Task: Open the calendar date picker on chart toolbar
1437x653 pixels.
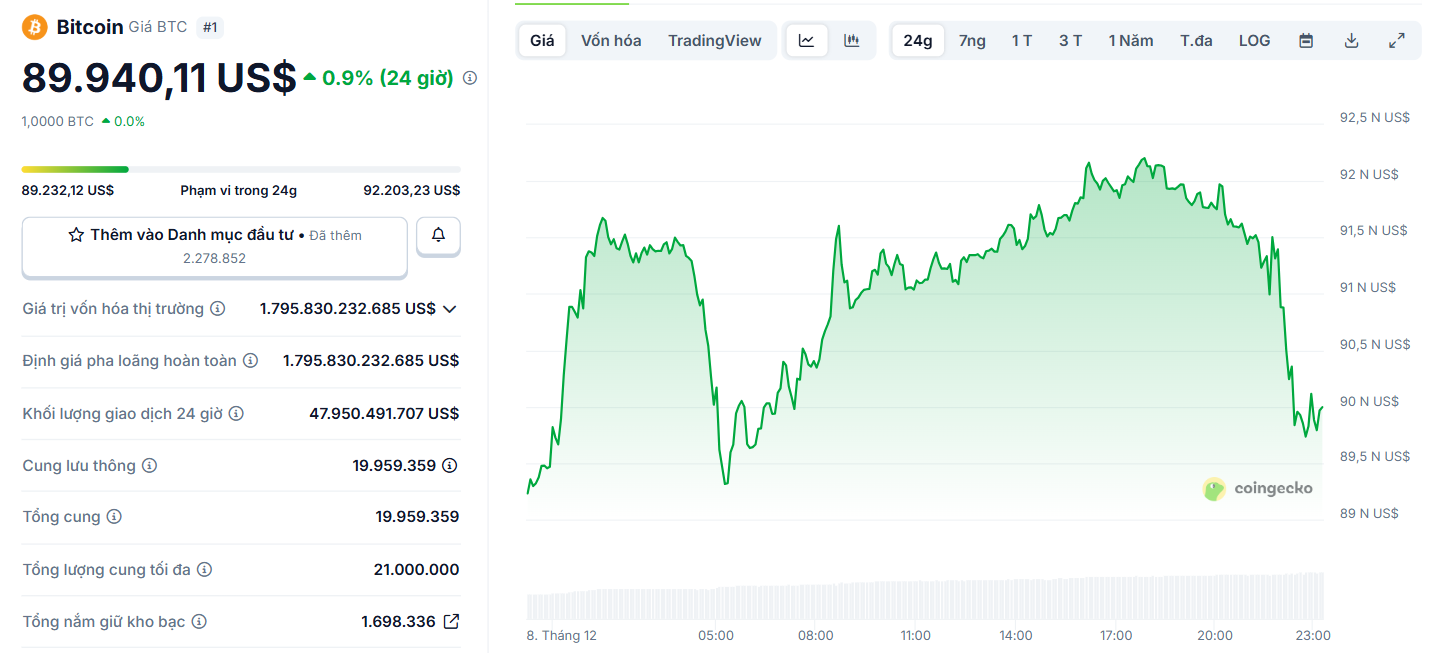Action: point(1305,40)
